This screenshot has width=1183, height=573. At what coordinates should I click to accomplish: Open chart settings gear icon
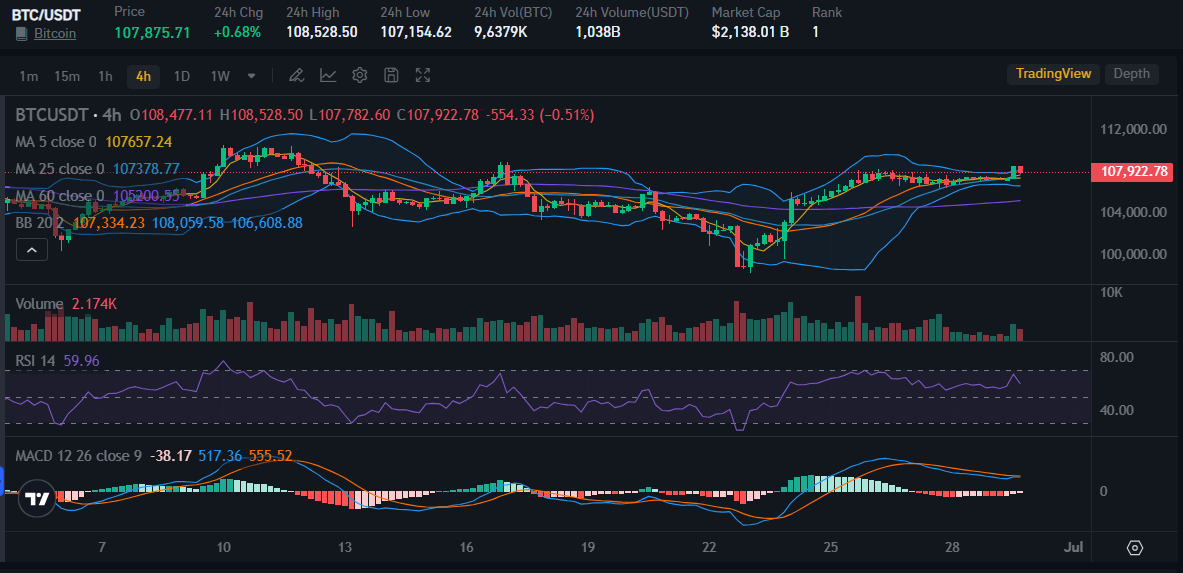pos(360,75)
